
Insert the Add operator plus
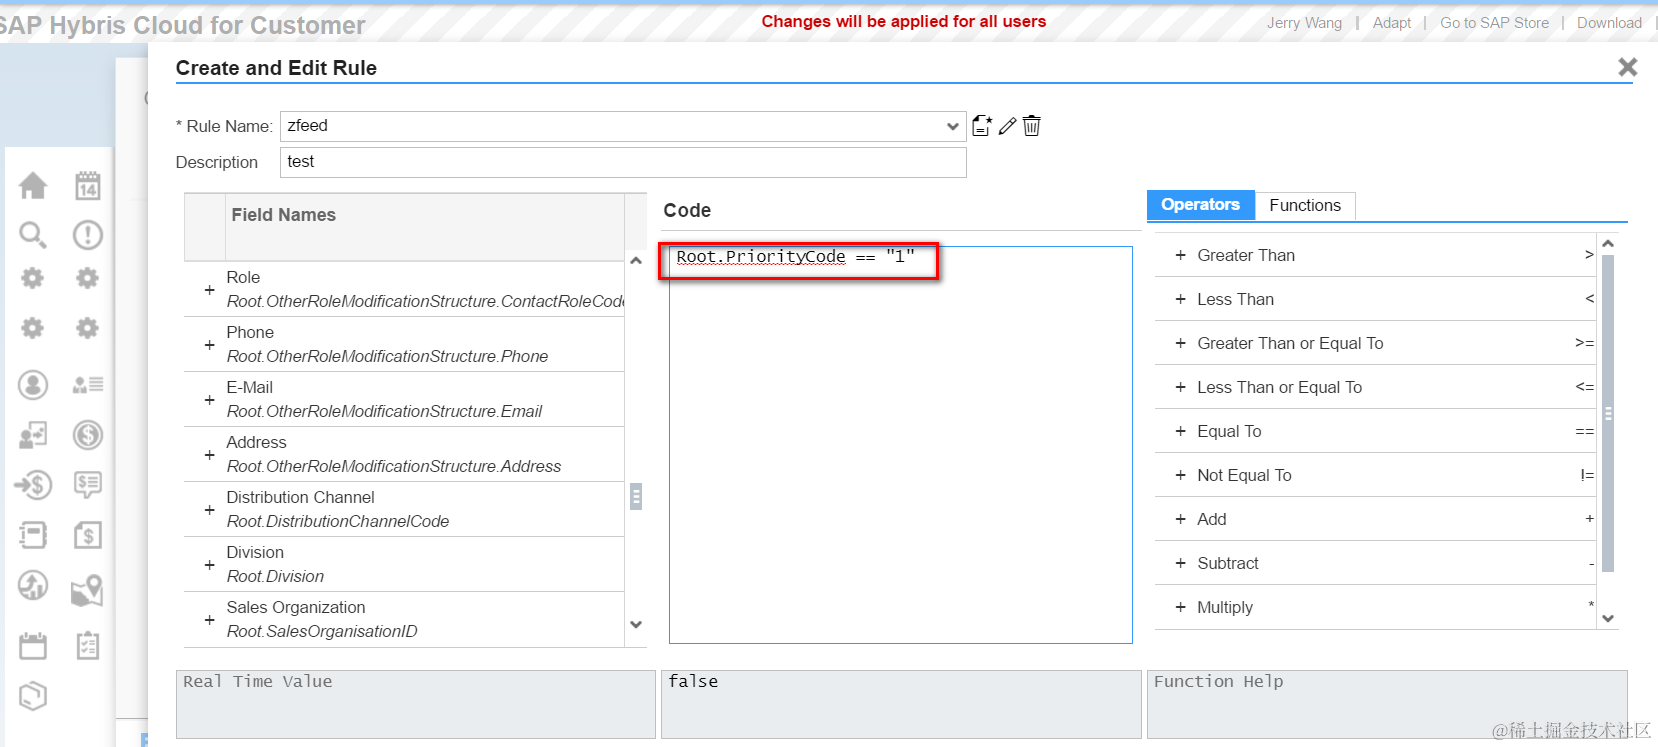pyautogui.click(x=1180, y=519)
